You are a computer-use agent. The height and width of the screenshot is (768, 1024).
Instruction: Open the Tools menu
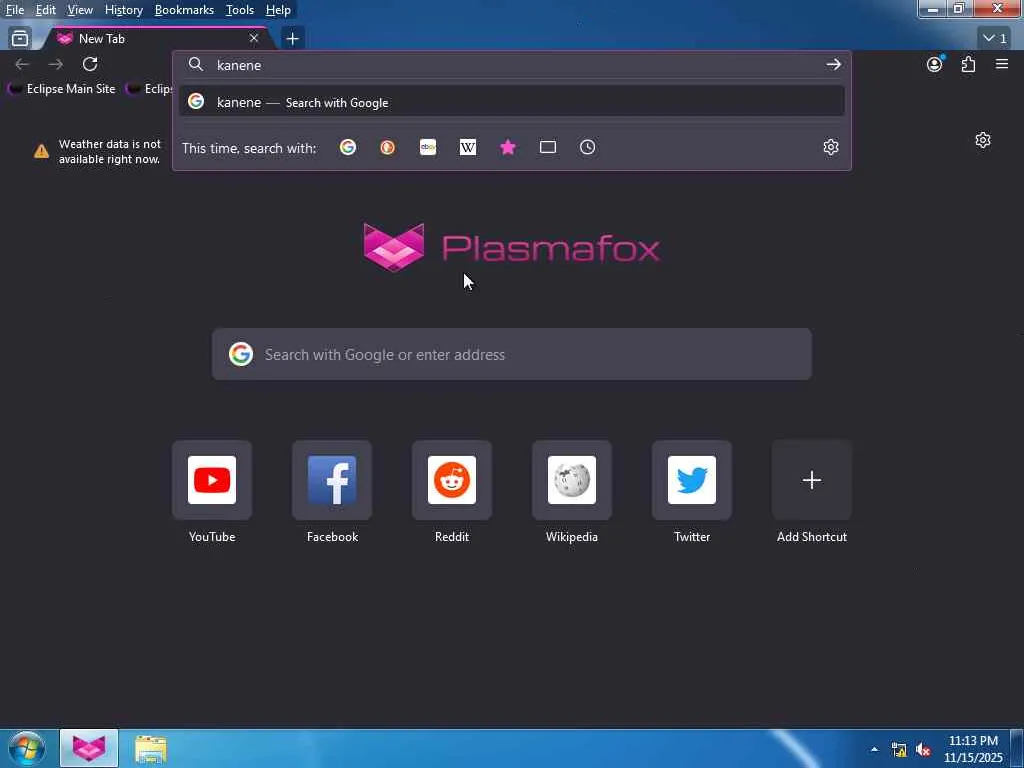click(x=240, y=10)
